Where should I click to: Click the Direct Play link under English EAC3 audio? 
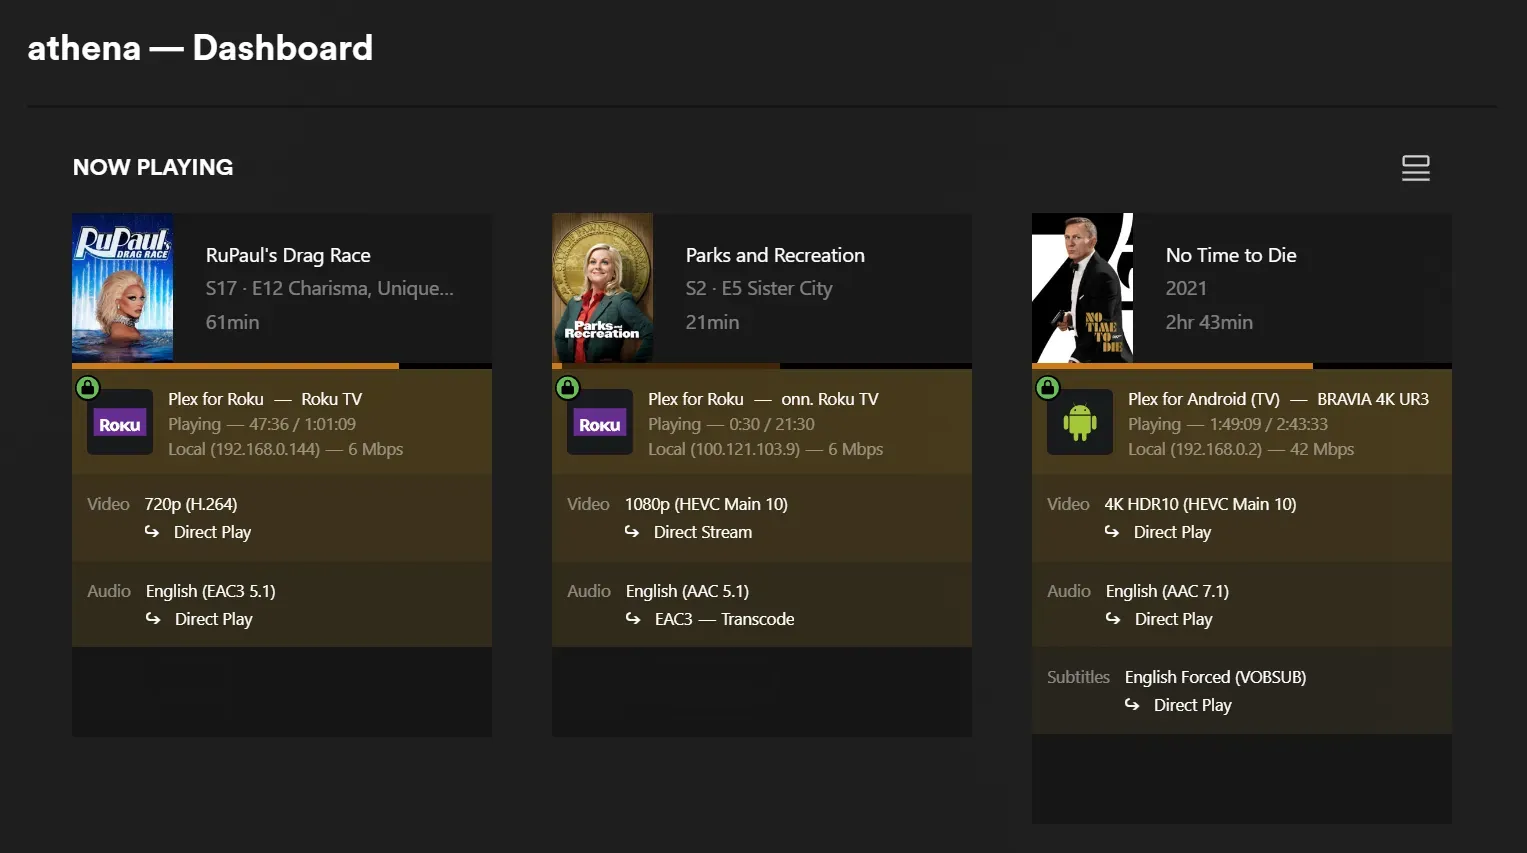pos(212,619)
